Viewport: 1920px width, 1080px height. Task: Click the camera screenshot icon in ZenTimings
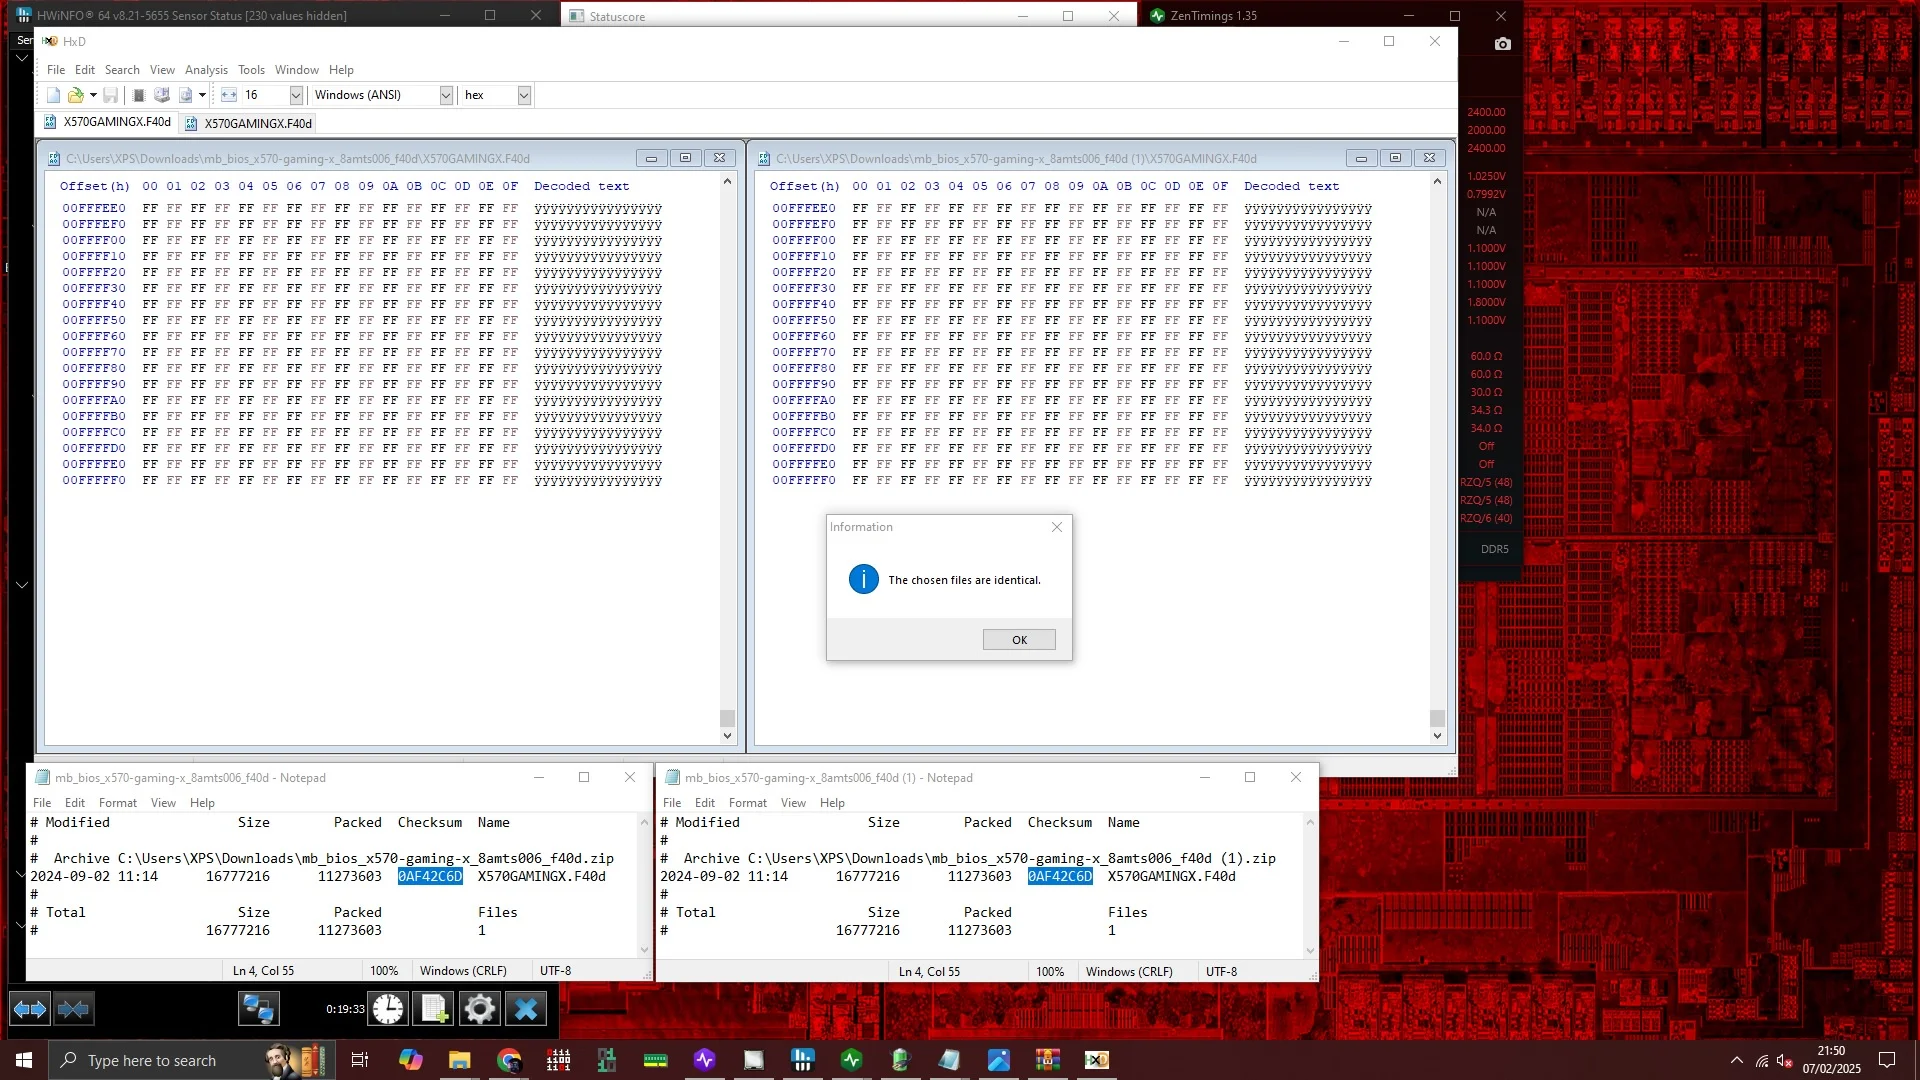pyautogui.click(x=1502, y=44)
